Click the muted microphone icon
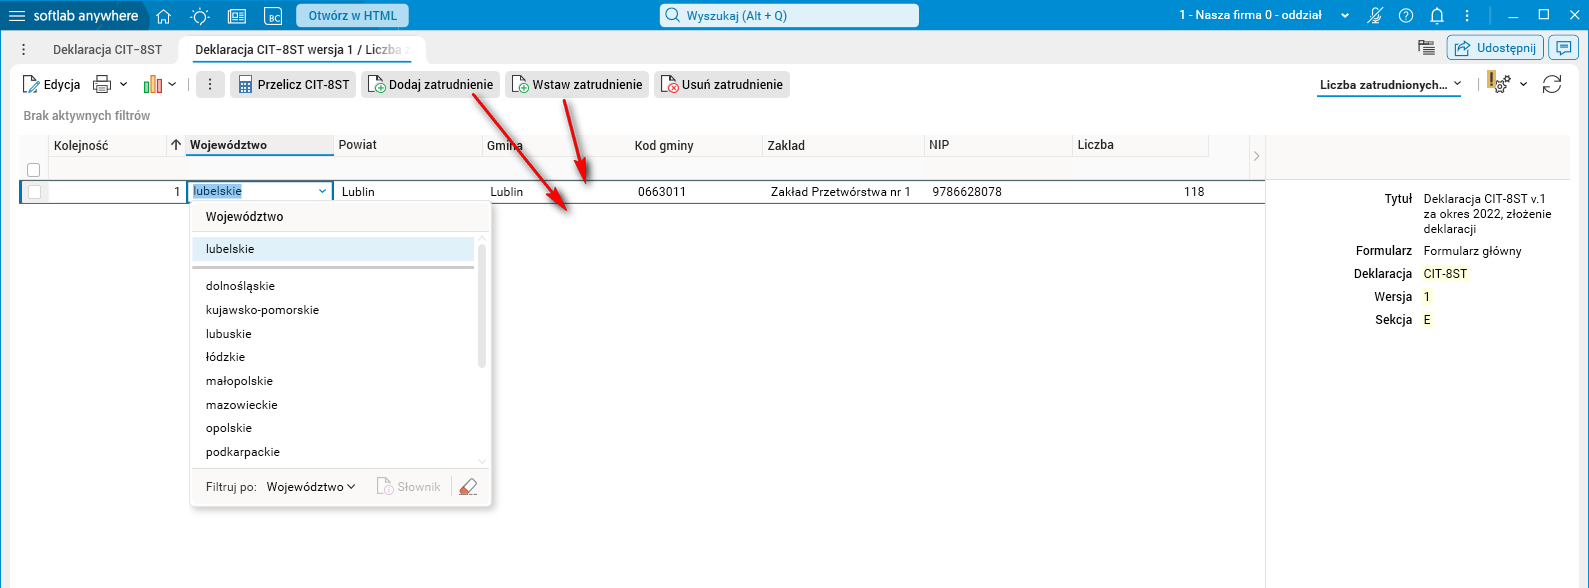 pos(1375,15)
